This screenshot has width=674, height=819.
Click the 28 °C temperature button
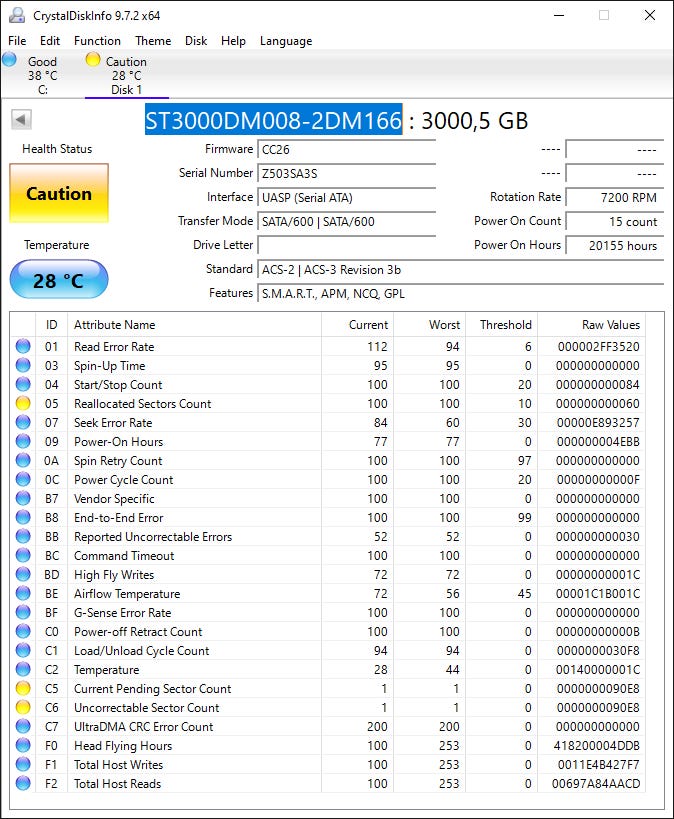pyautogui.click(x=59, y=281)
